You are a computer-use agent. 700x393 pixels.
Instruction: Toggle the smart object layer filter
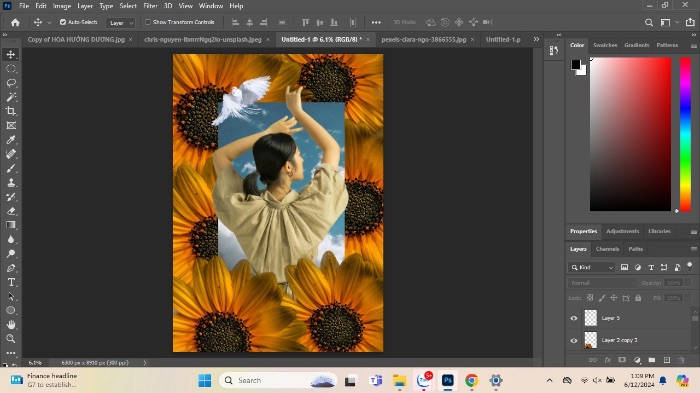pos(677,267)
